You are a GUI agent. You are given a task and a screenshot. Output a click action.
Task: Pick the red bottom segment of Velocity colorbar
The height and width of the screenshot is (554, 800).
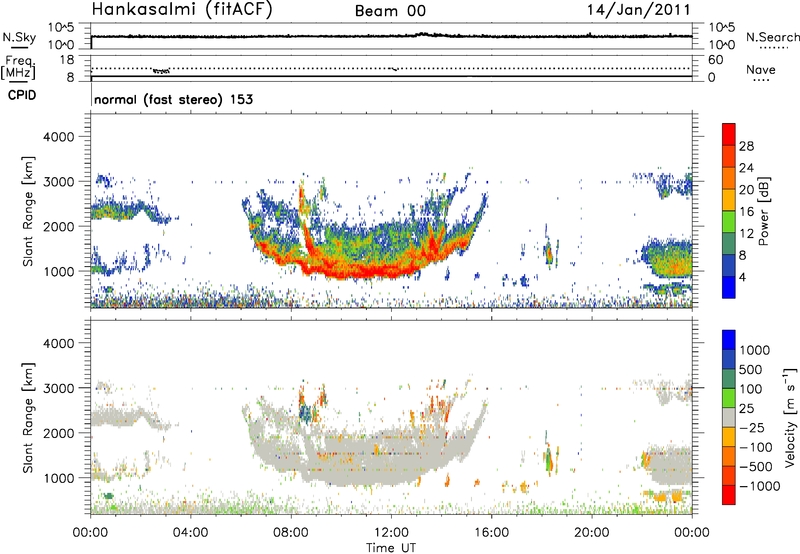coord(729,495)
